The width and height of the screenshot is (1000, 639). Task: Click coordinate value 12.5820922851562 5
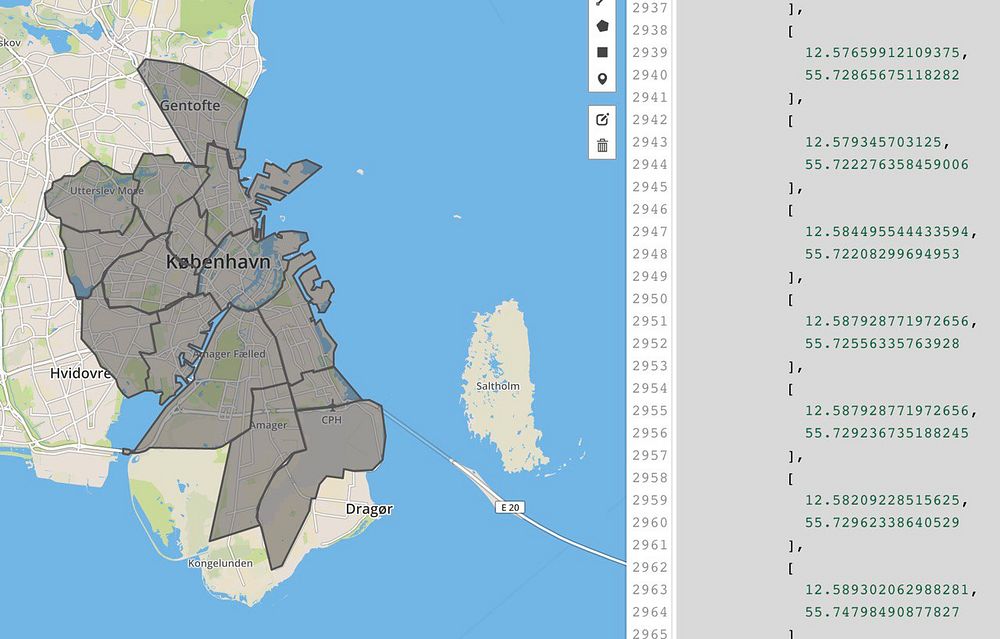tap(882, 500)
